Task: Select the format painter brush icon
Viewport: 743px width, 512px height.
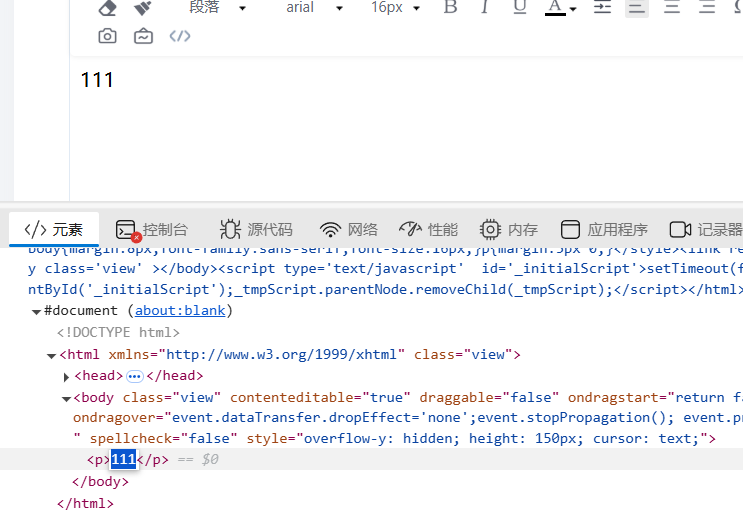Action: [x=143, y=8]
